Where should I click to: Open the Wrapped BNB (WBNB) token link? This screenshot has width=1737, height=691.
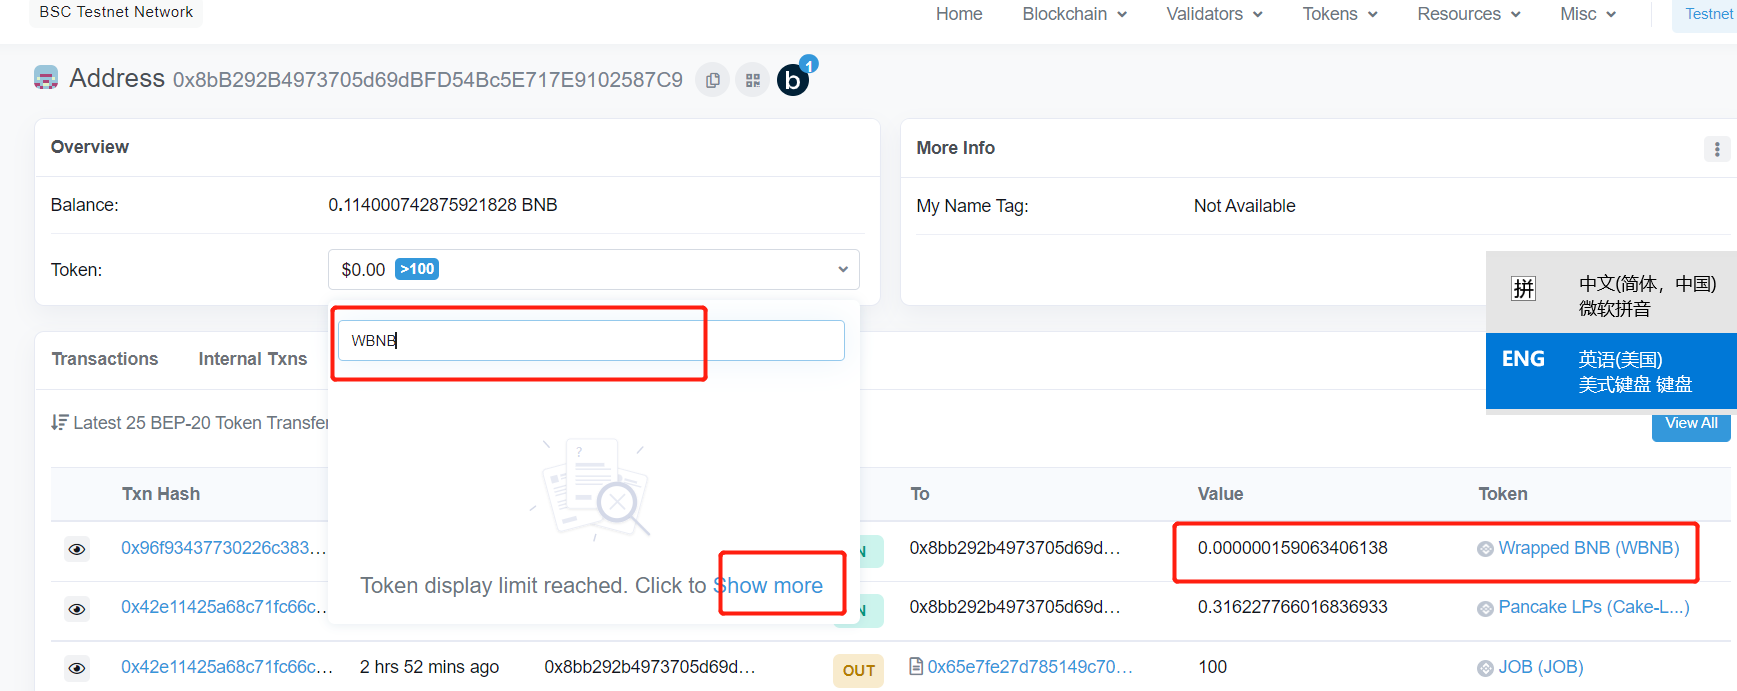pos(1589,548)
